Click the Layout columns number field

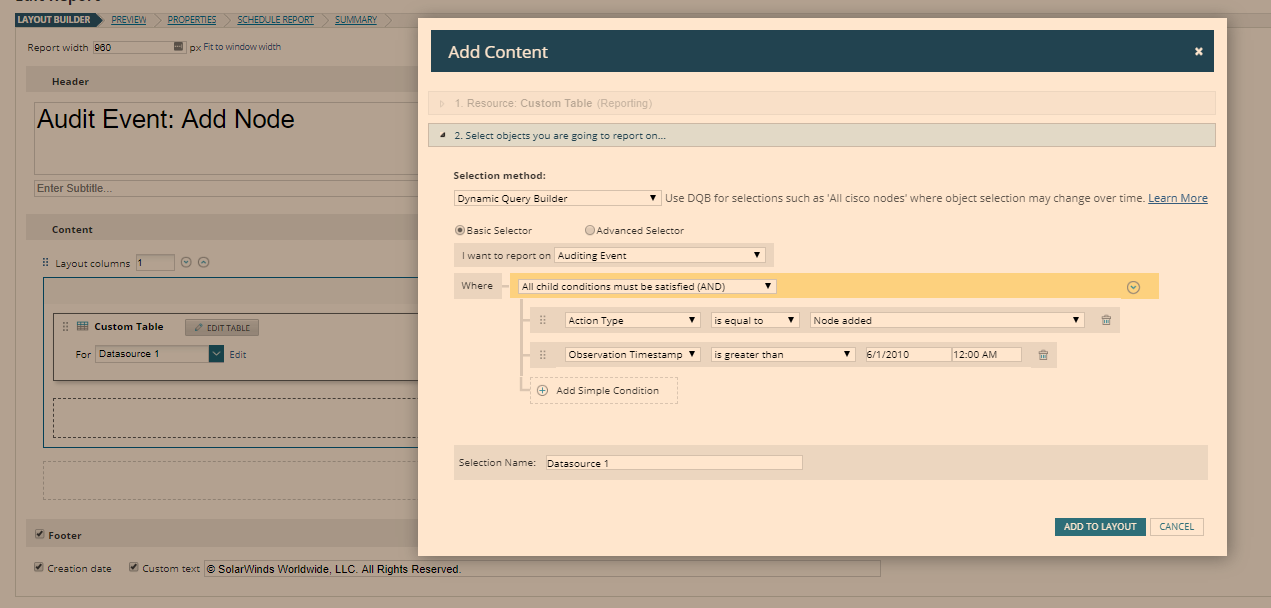point(155,263)
